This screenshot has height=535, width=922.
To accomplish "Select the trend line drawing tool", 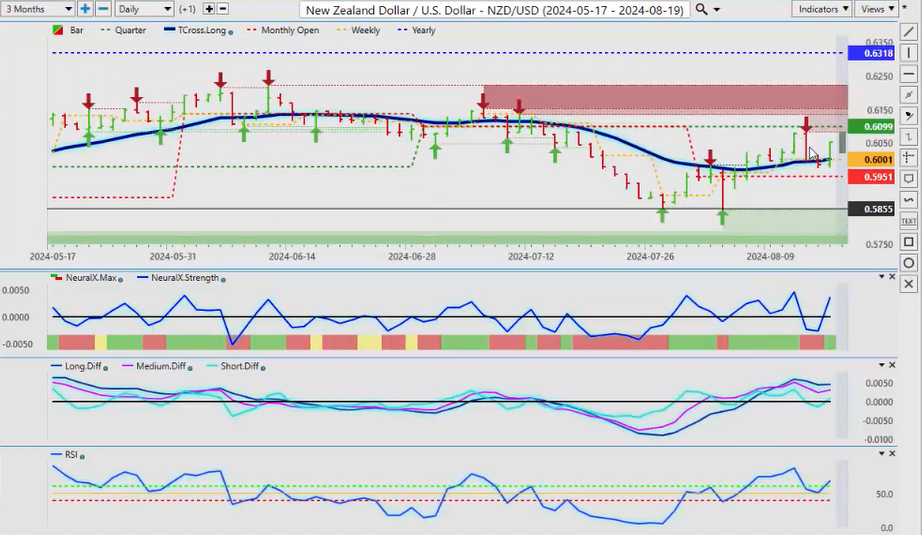I will [908, 32].
